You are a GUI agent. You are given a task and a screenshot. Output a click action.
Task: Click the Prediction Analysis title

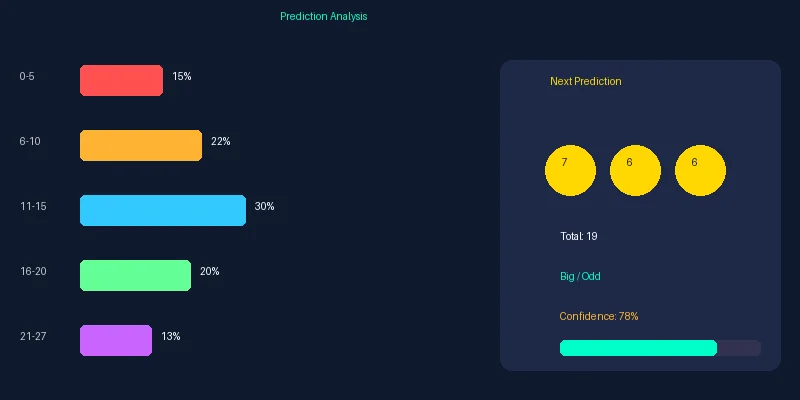[x=323, y=17]
